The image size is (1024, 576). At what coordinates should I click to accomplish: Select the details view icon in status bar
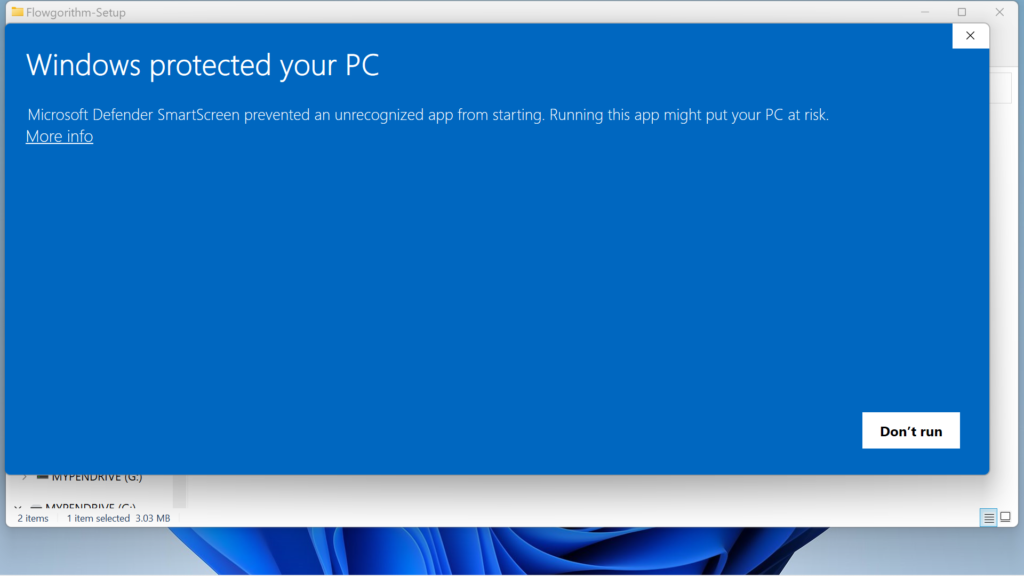coord(988,517)
